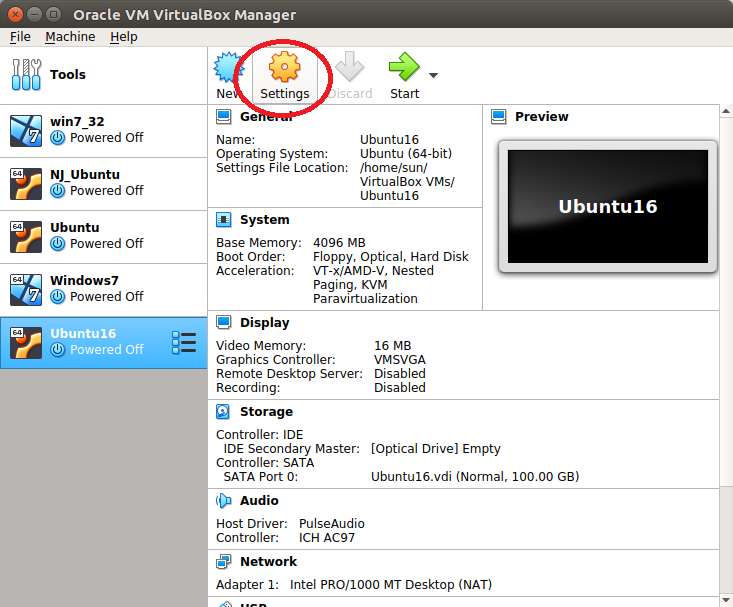Open the Network section header link
Image resolution: width=733 pixels, height=607 pixels.
pos(268,561)
